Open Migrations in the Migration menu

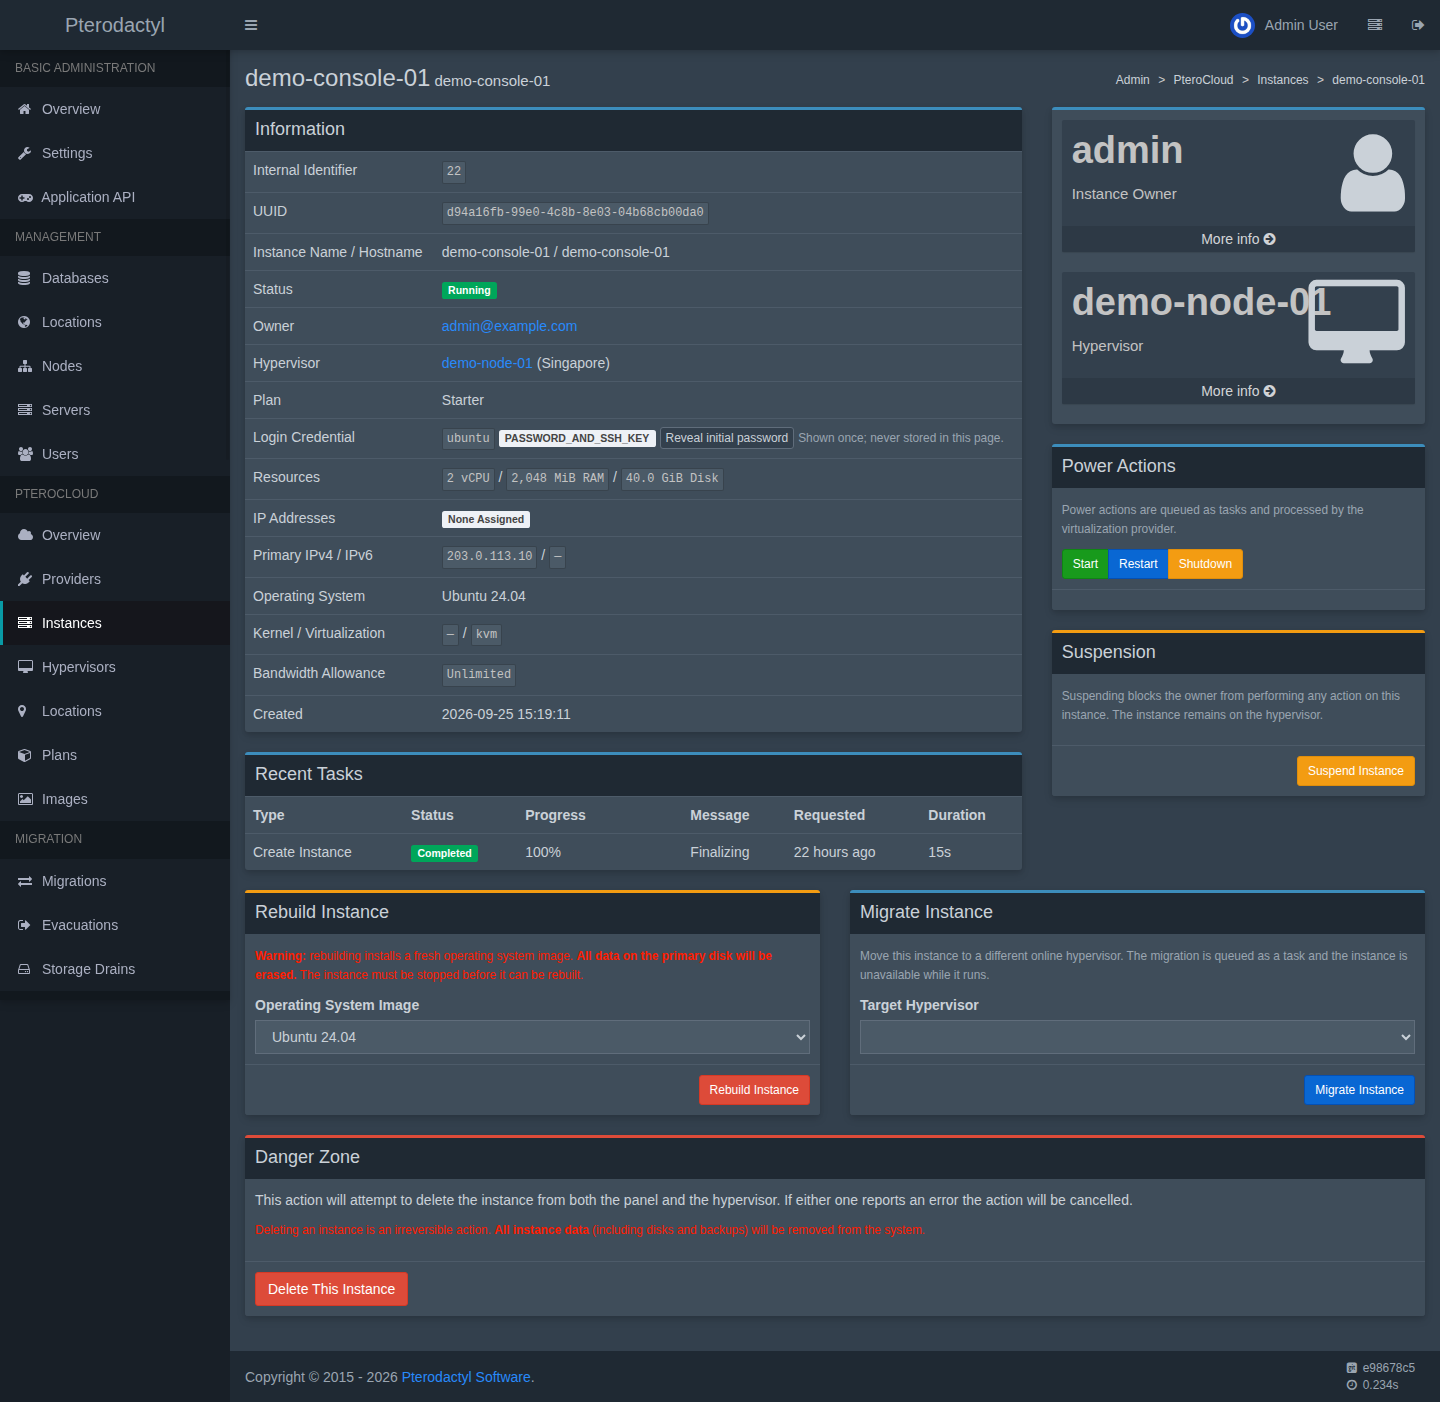(115, 881)
